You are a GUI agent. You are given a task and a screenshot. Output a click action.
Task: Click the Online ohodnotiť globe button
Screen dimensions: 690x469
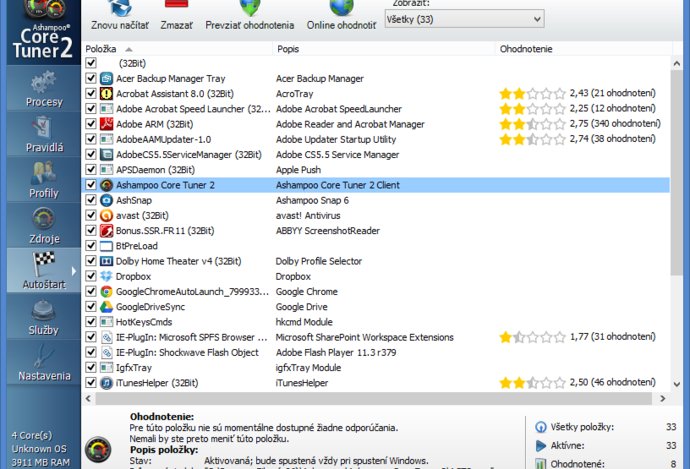(341, 16)
